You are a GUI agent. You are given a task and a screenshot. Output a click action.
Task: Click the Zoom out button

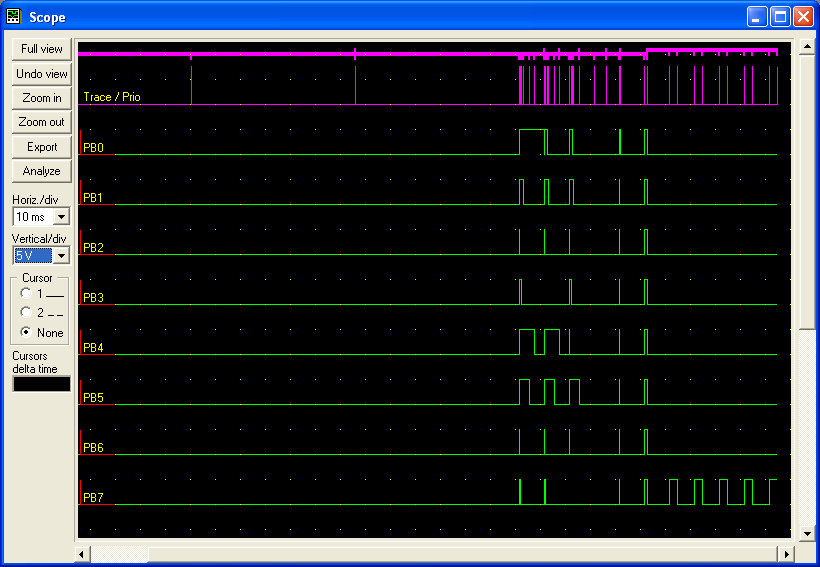(x=41, y=122)
